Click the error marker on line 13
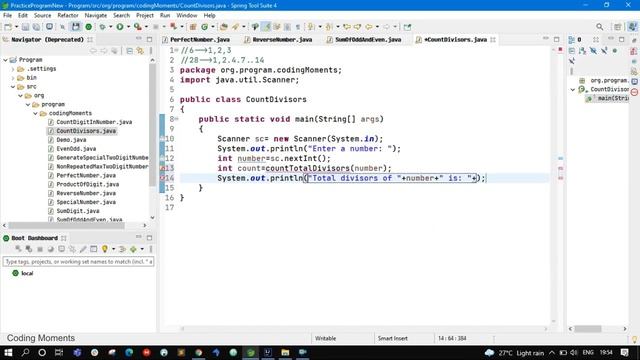Screen dimensions: 640x360 pyautogui.click(x=162, y=168)
